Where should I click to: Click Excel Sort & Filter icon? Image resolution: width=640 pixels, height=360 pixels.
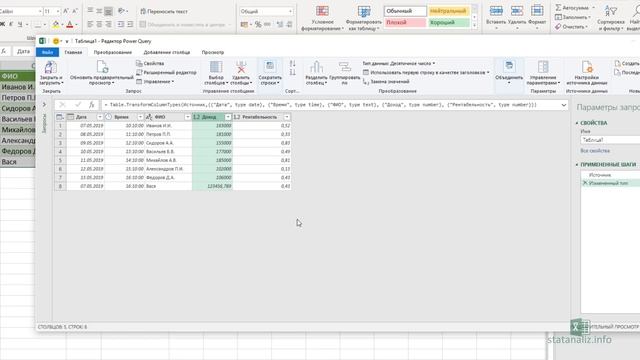point(611,11)
